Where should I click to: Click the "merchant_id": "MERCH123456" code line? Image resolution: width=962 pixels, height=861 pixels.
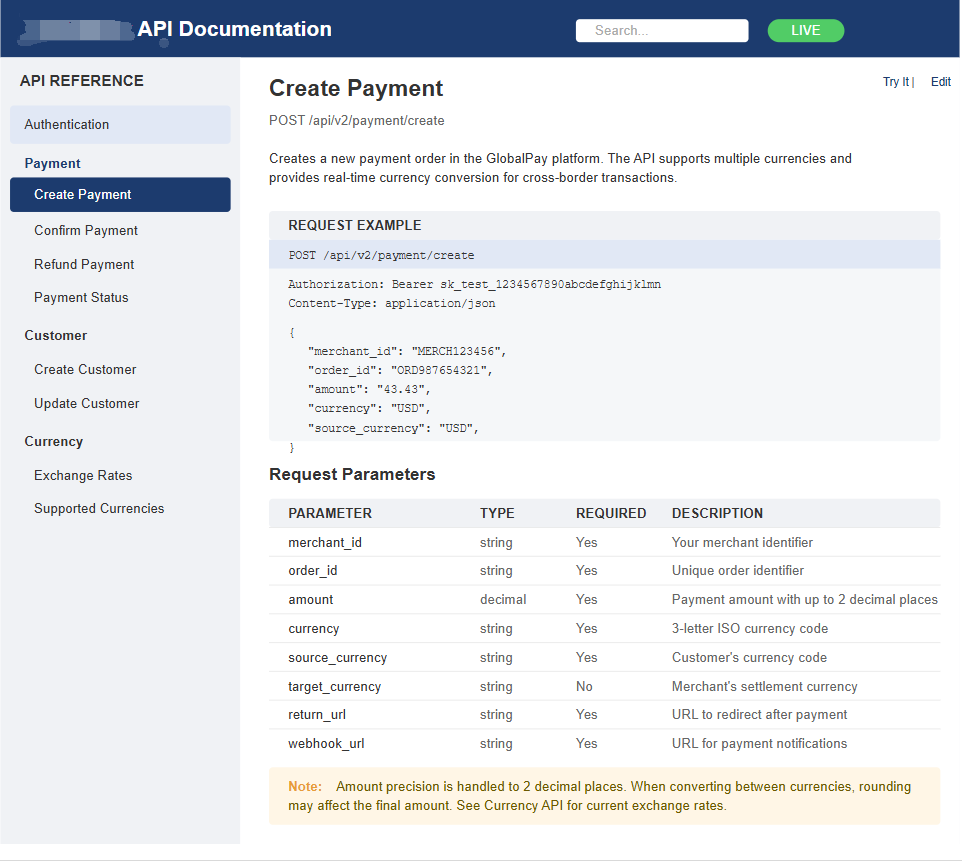[x=407, y=351]
